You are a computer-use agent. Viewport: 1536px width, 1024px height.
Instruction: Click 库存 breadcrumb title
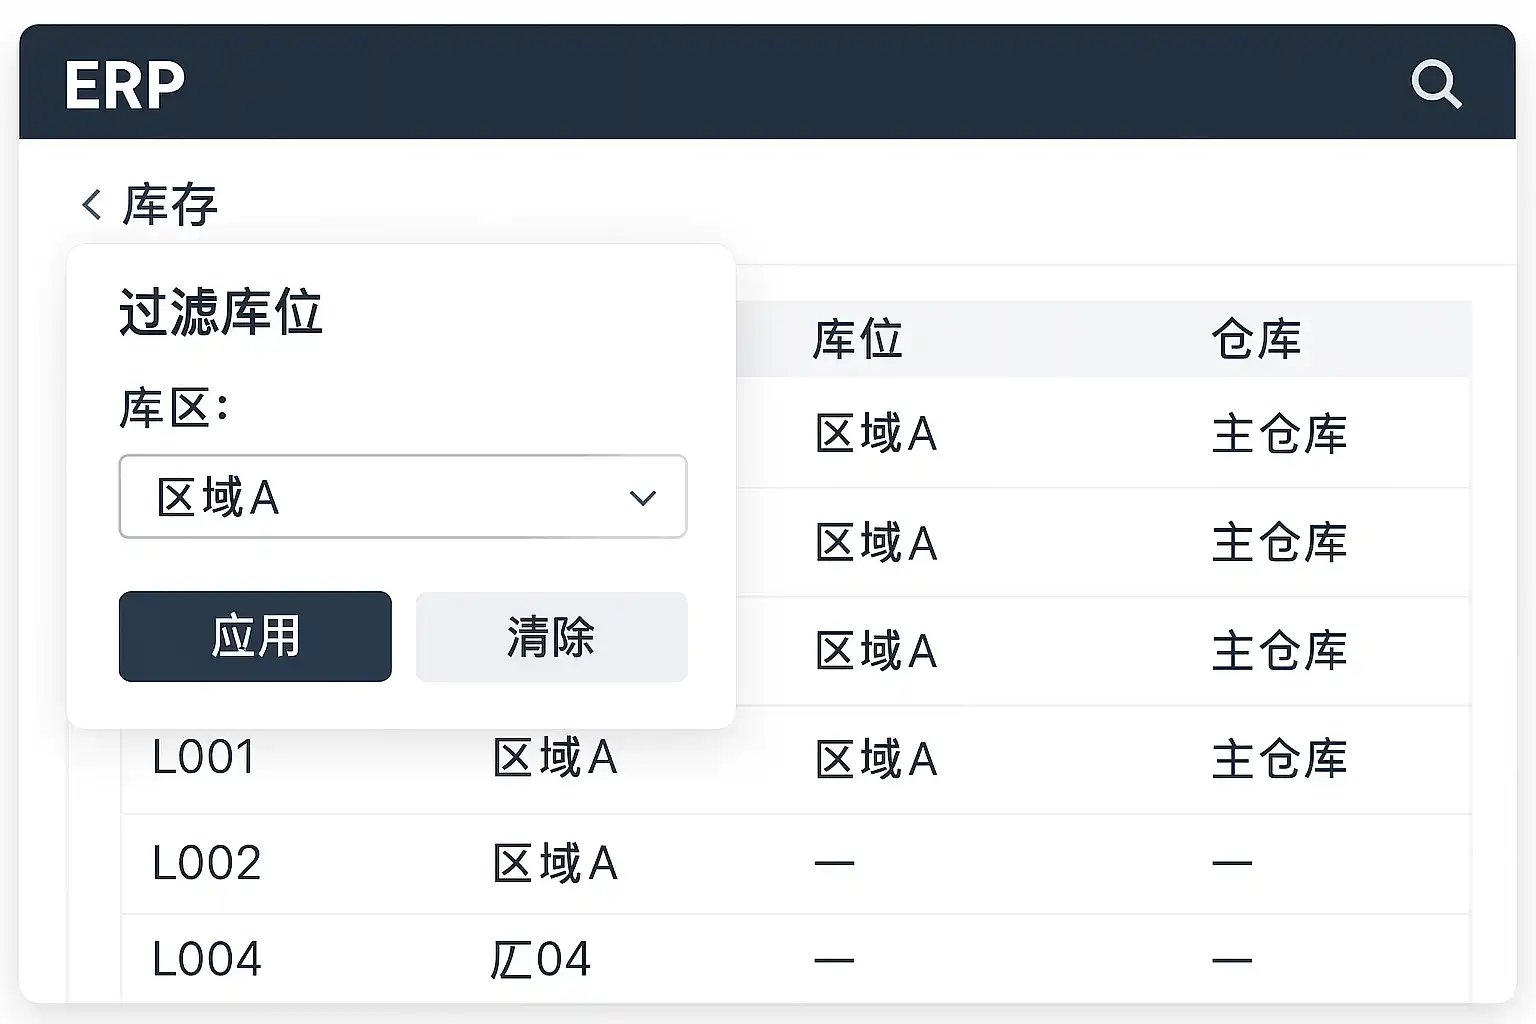click(x=170, y=205)
